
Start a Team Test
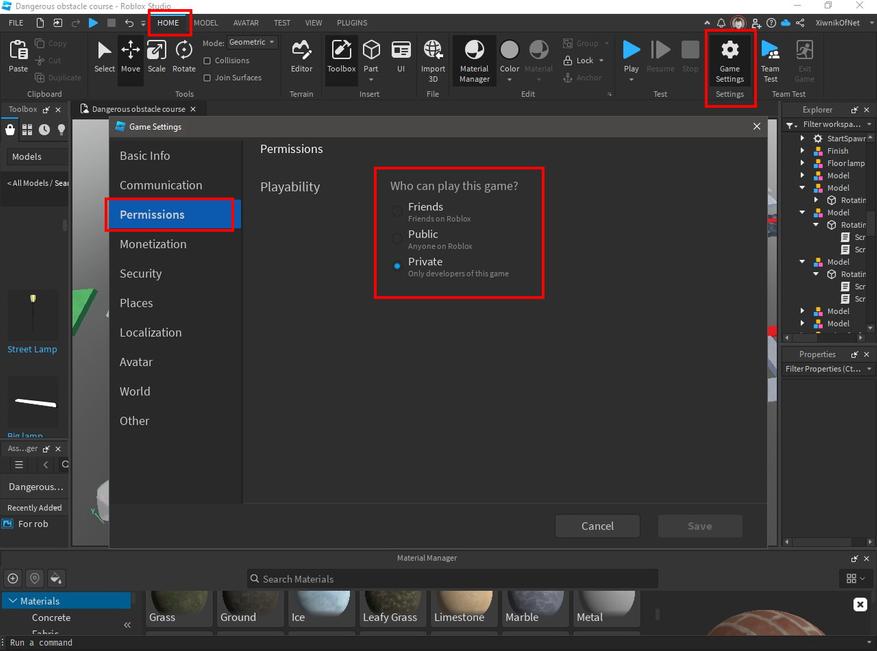tap(770, 60)
